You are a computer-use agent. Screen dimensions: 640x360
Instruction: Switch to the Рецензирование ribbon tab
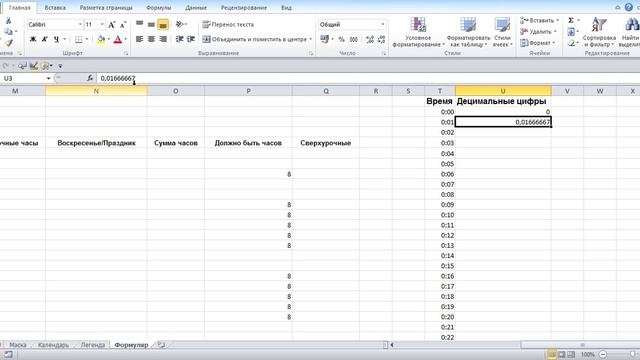coord(244,8)
